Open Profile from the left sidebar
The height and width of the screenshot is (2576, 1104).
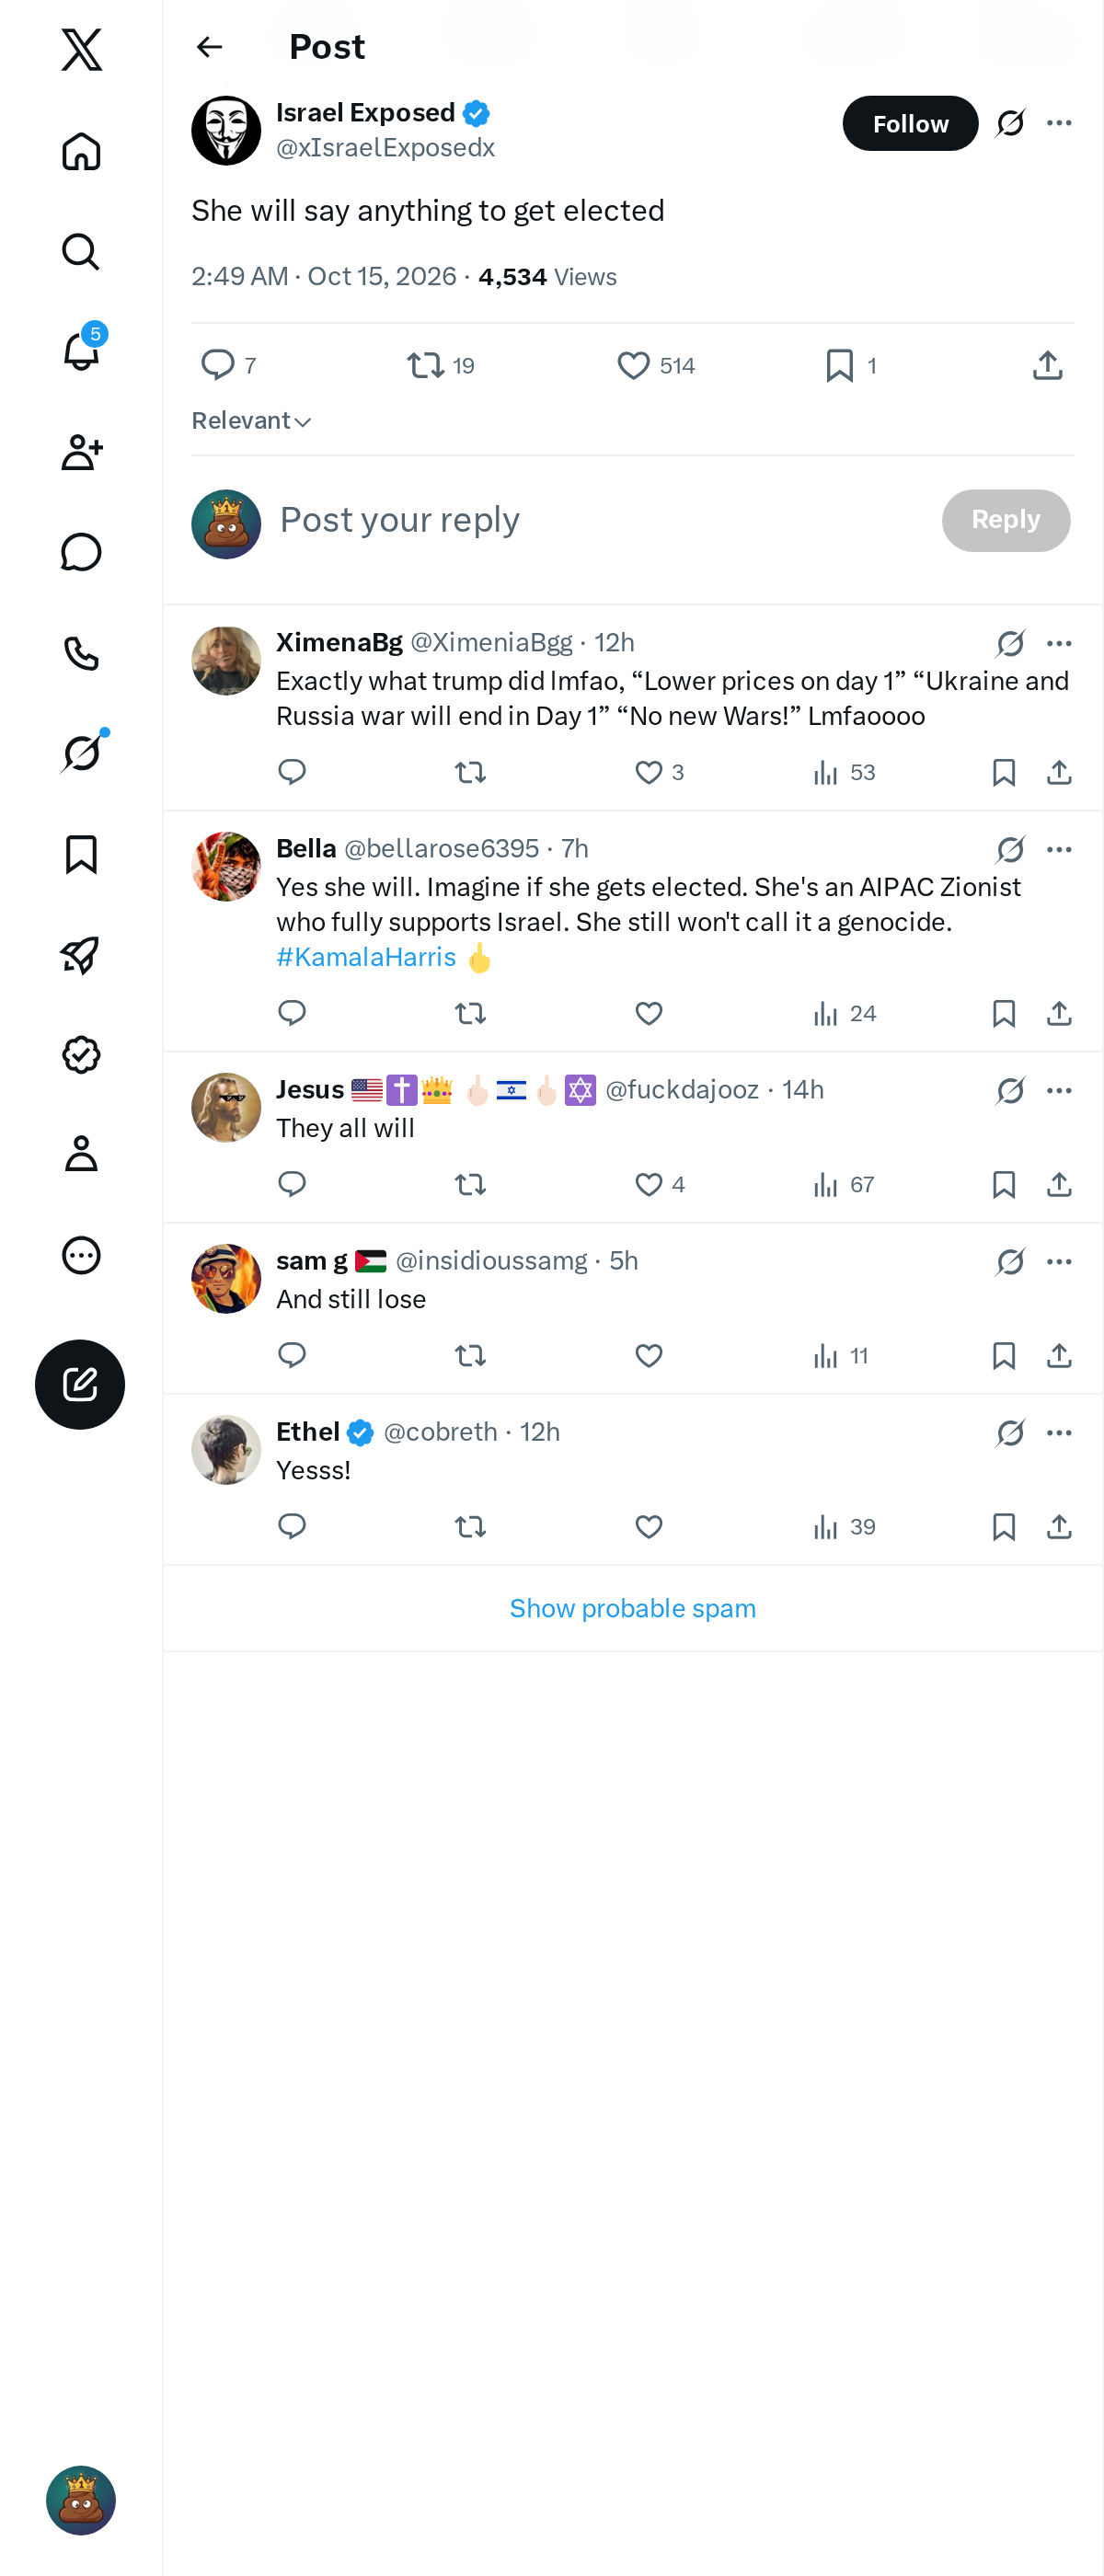(x=81, y=1154)
